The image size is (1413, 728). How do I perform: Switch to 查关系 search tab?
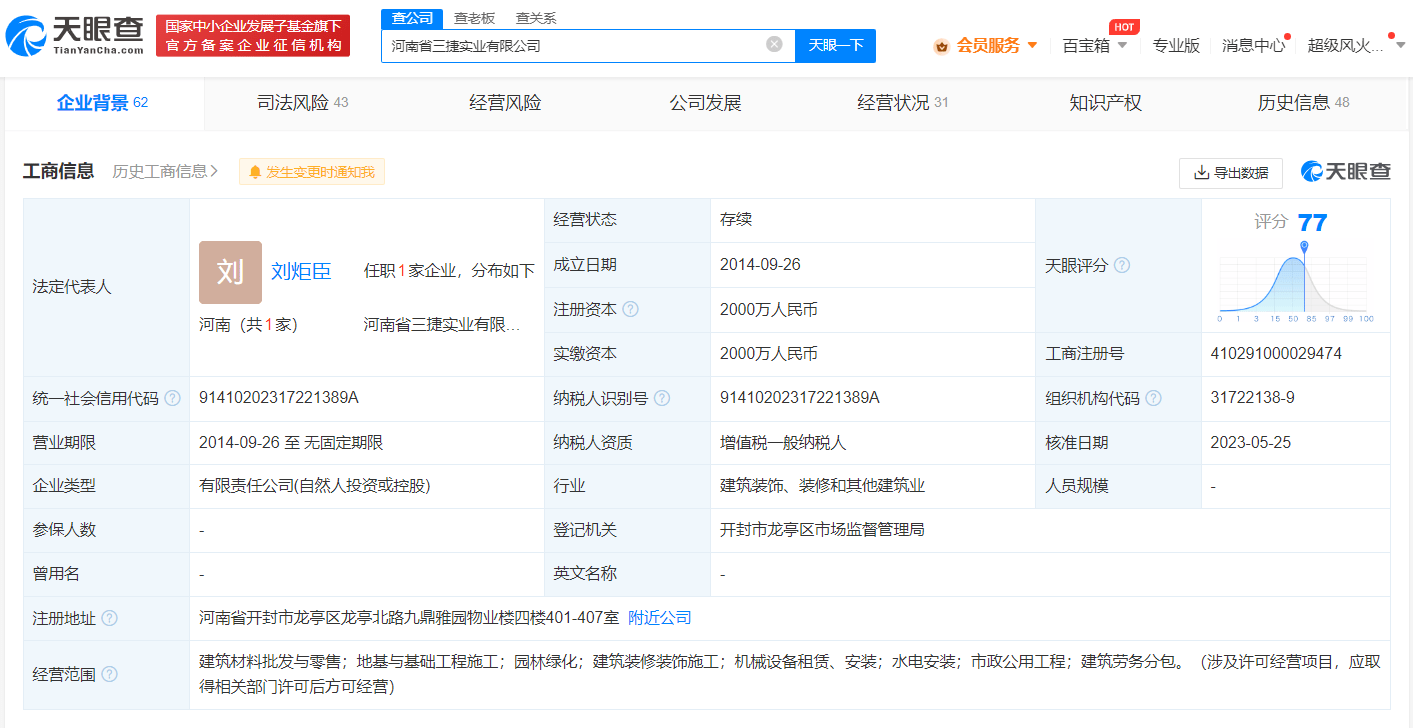(536, 18)
